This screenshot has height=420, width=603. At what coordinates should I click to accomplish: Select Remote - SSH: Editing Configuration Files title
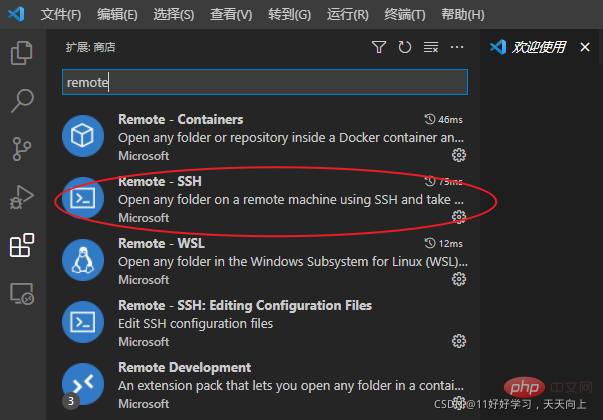245,305
